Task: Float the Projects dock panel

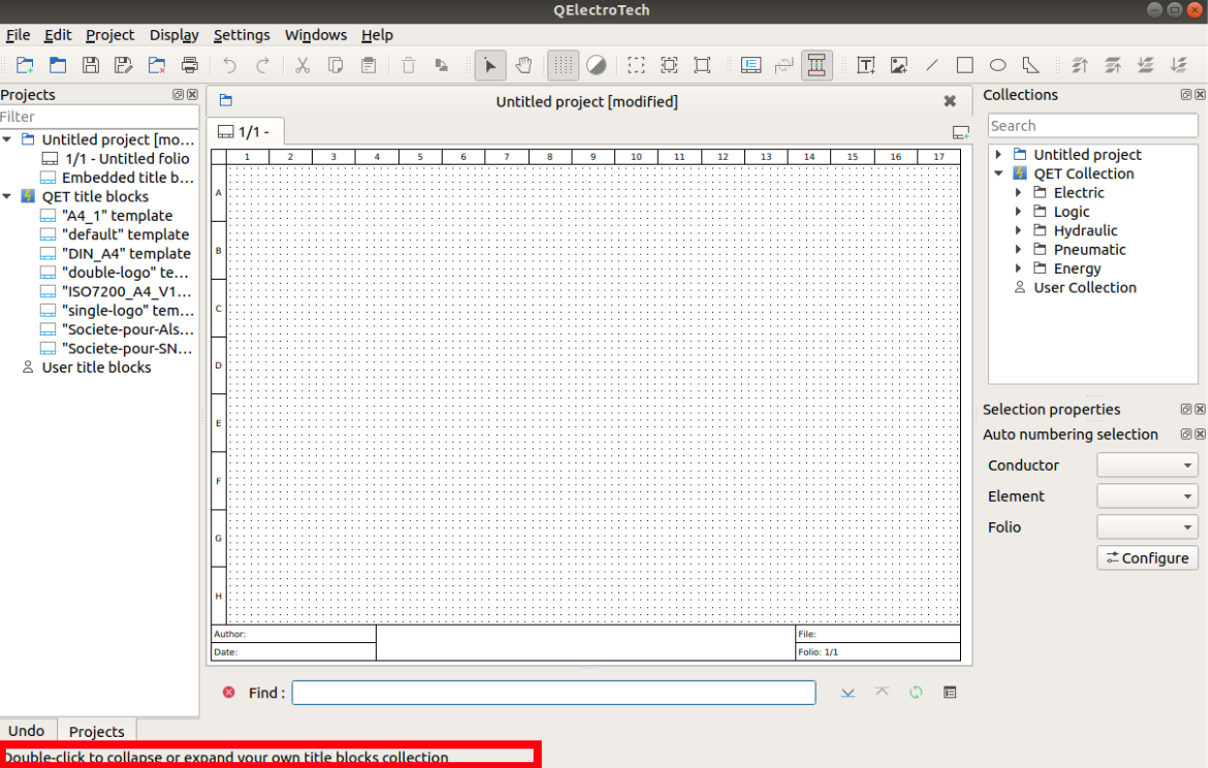Action: tap(178, 95)
